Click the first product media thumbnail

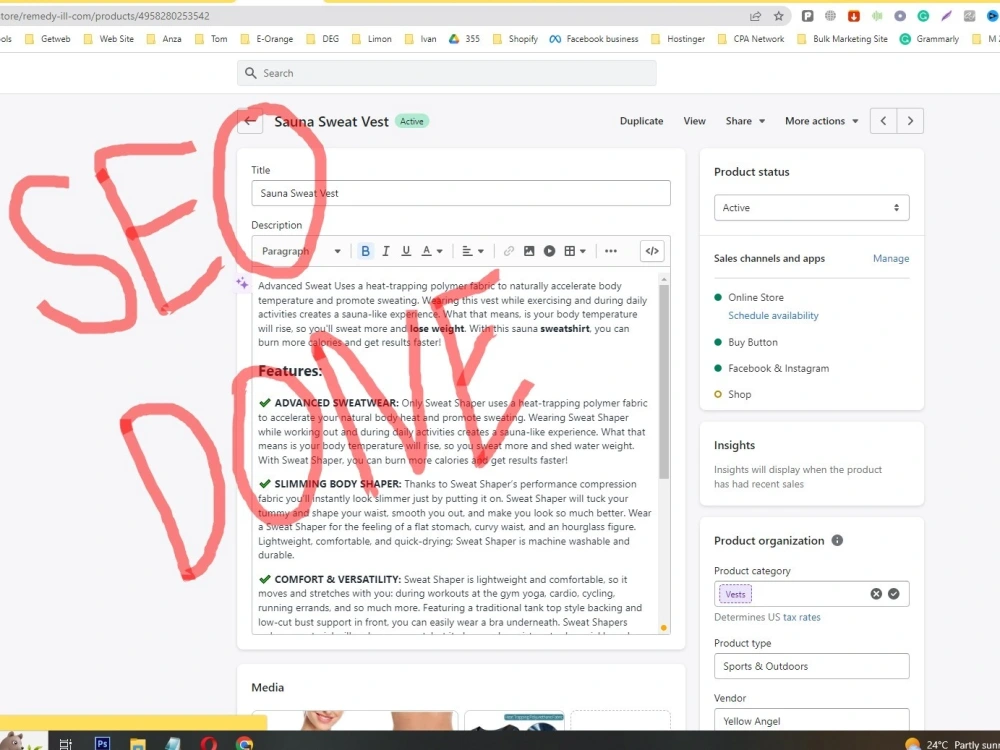tap(355, 721)
